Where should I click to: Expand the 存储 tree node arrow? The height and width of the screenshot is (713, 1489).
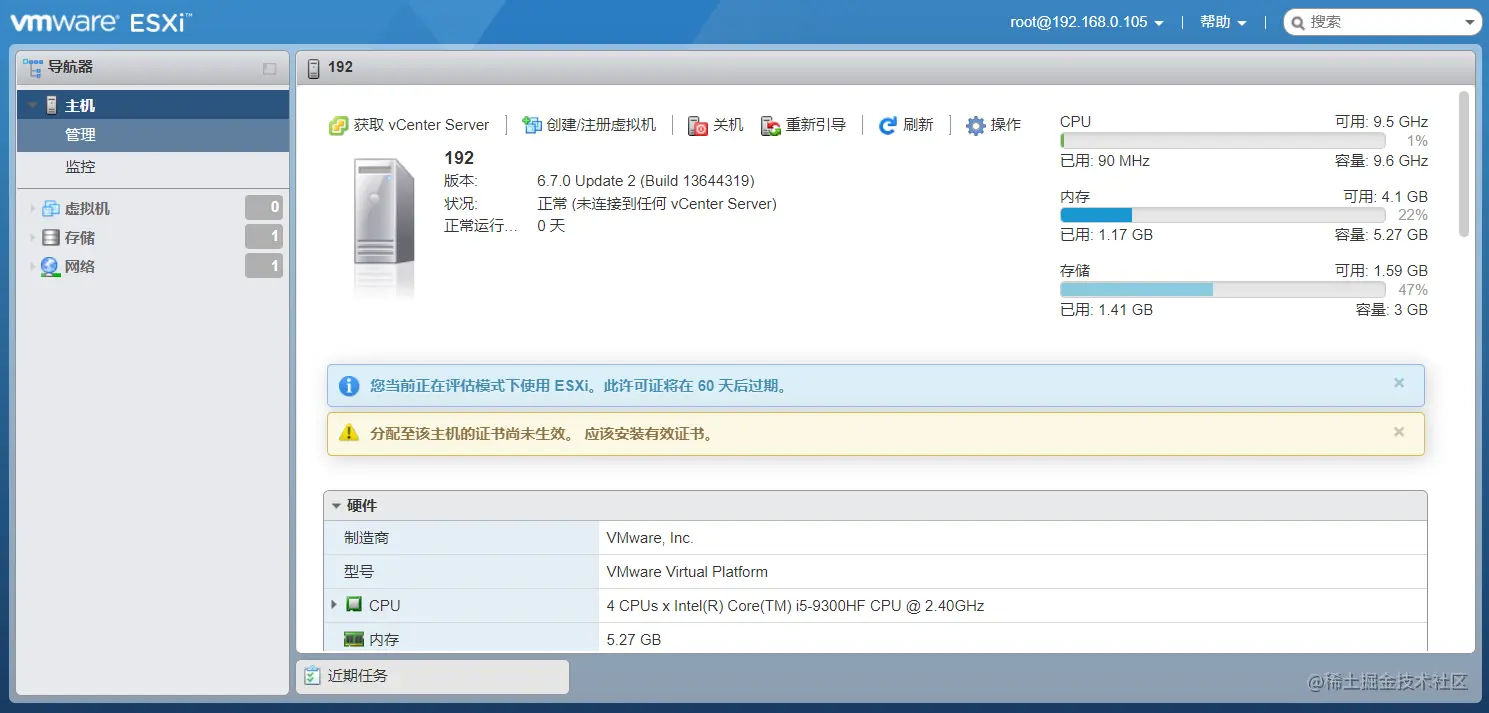(32, 238)
